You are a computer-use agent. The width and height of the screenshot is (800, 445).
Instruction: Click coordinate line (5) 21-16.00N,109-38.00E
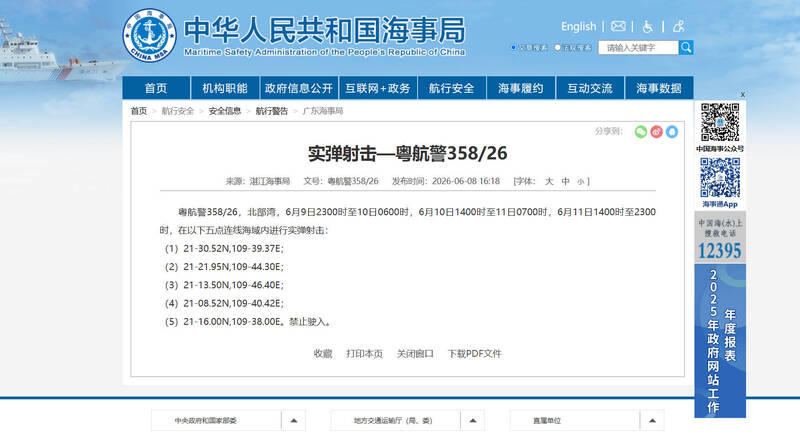tap(224, 322)
